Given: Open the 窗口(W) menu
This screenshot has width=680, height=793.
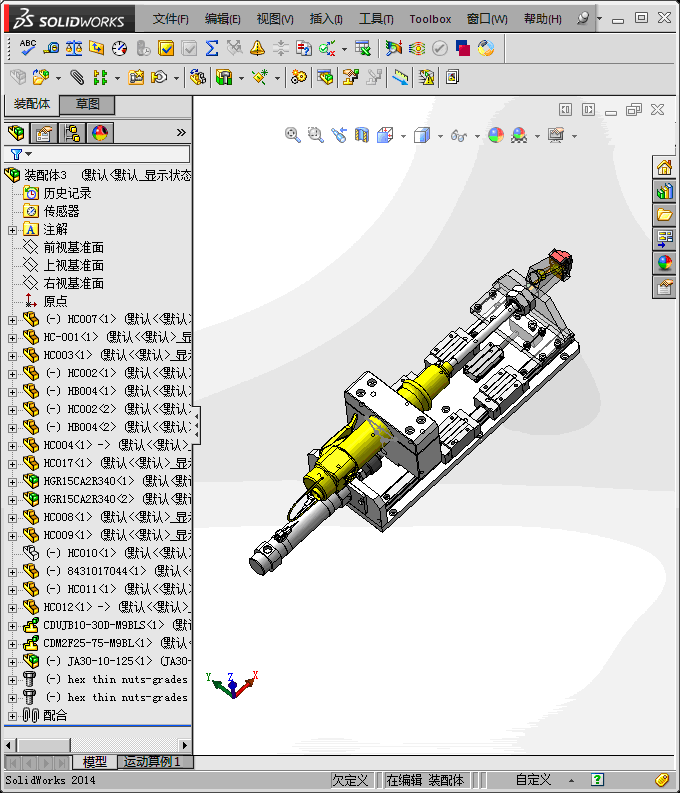Looking at the screenshot, I should [x=487, y=19].
